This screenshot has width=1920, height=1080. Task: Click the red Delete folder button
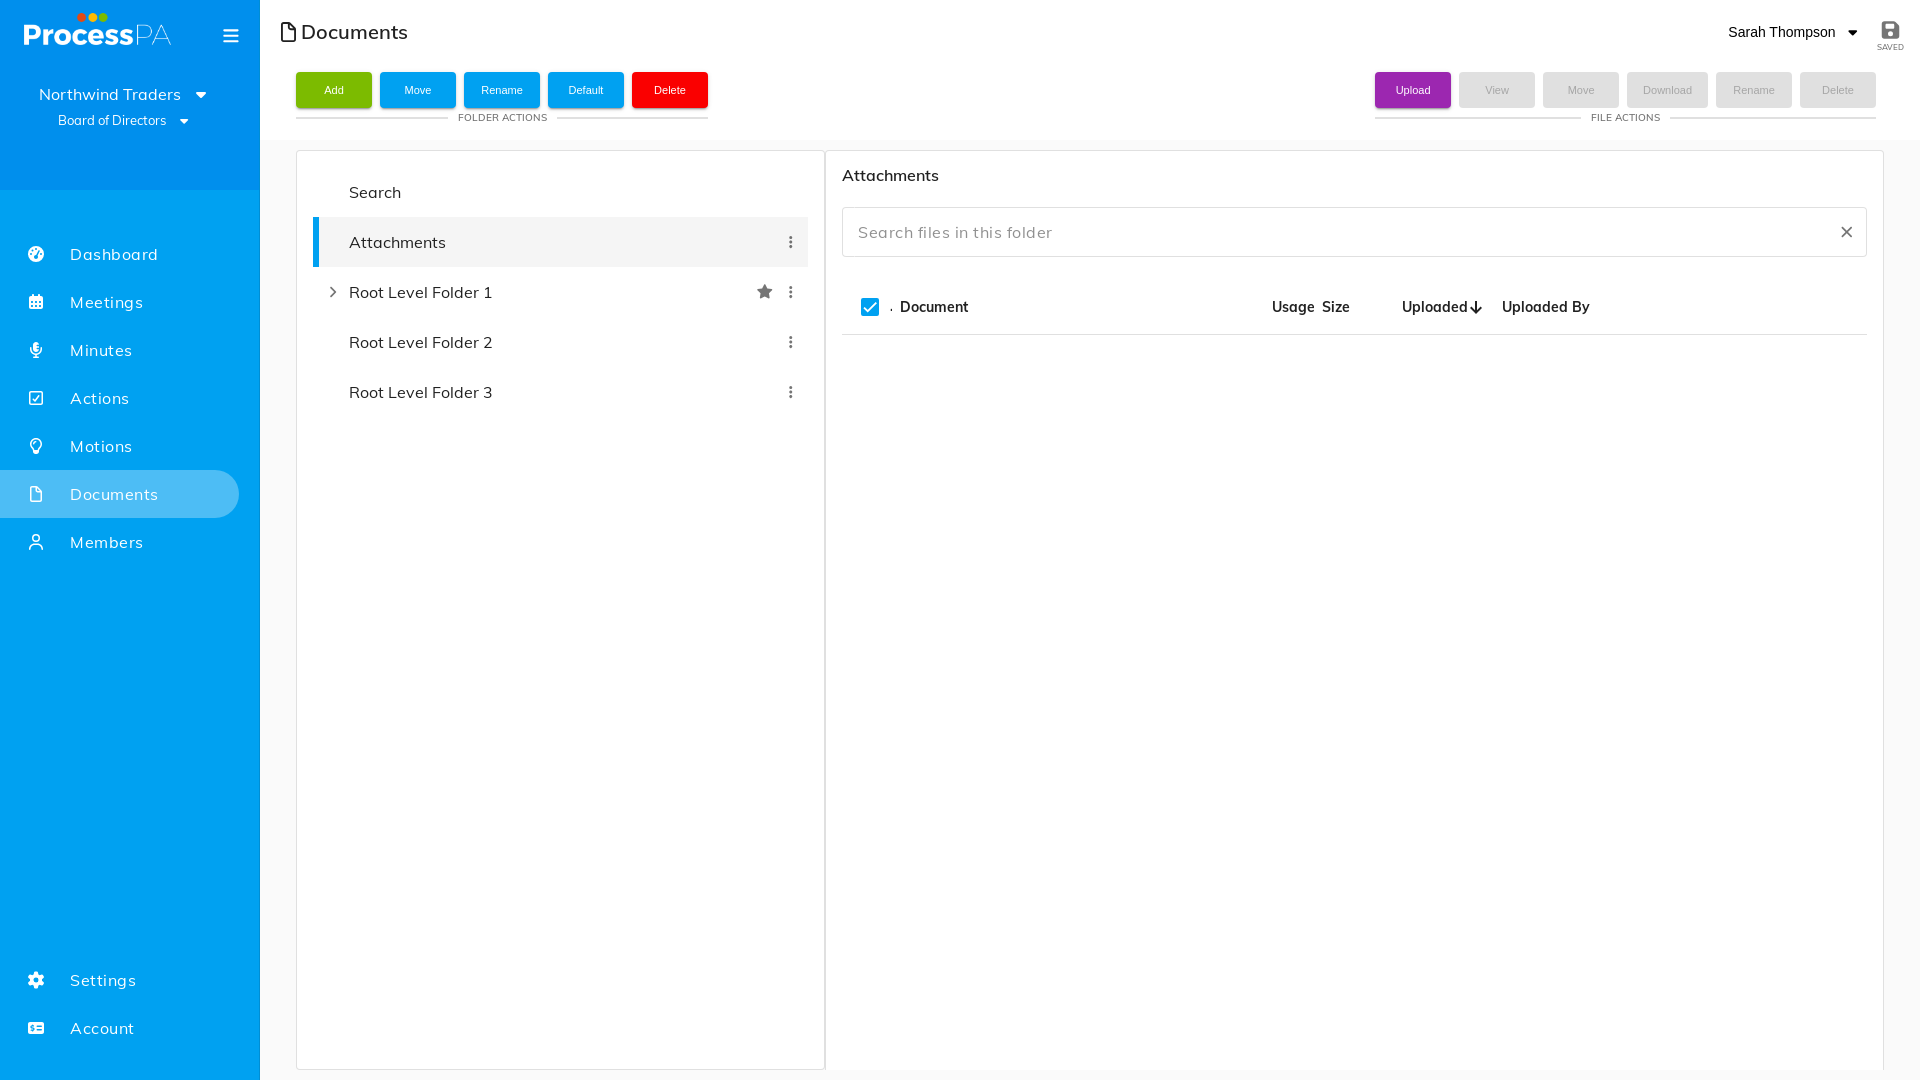point(670,90)
